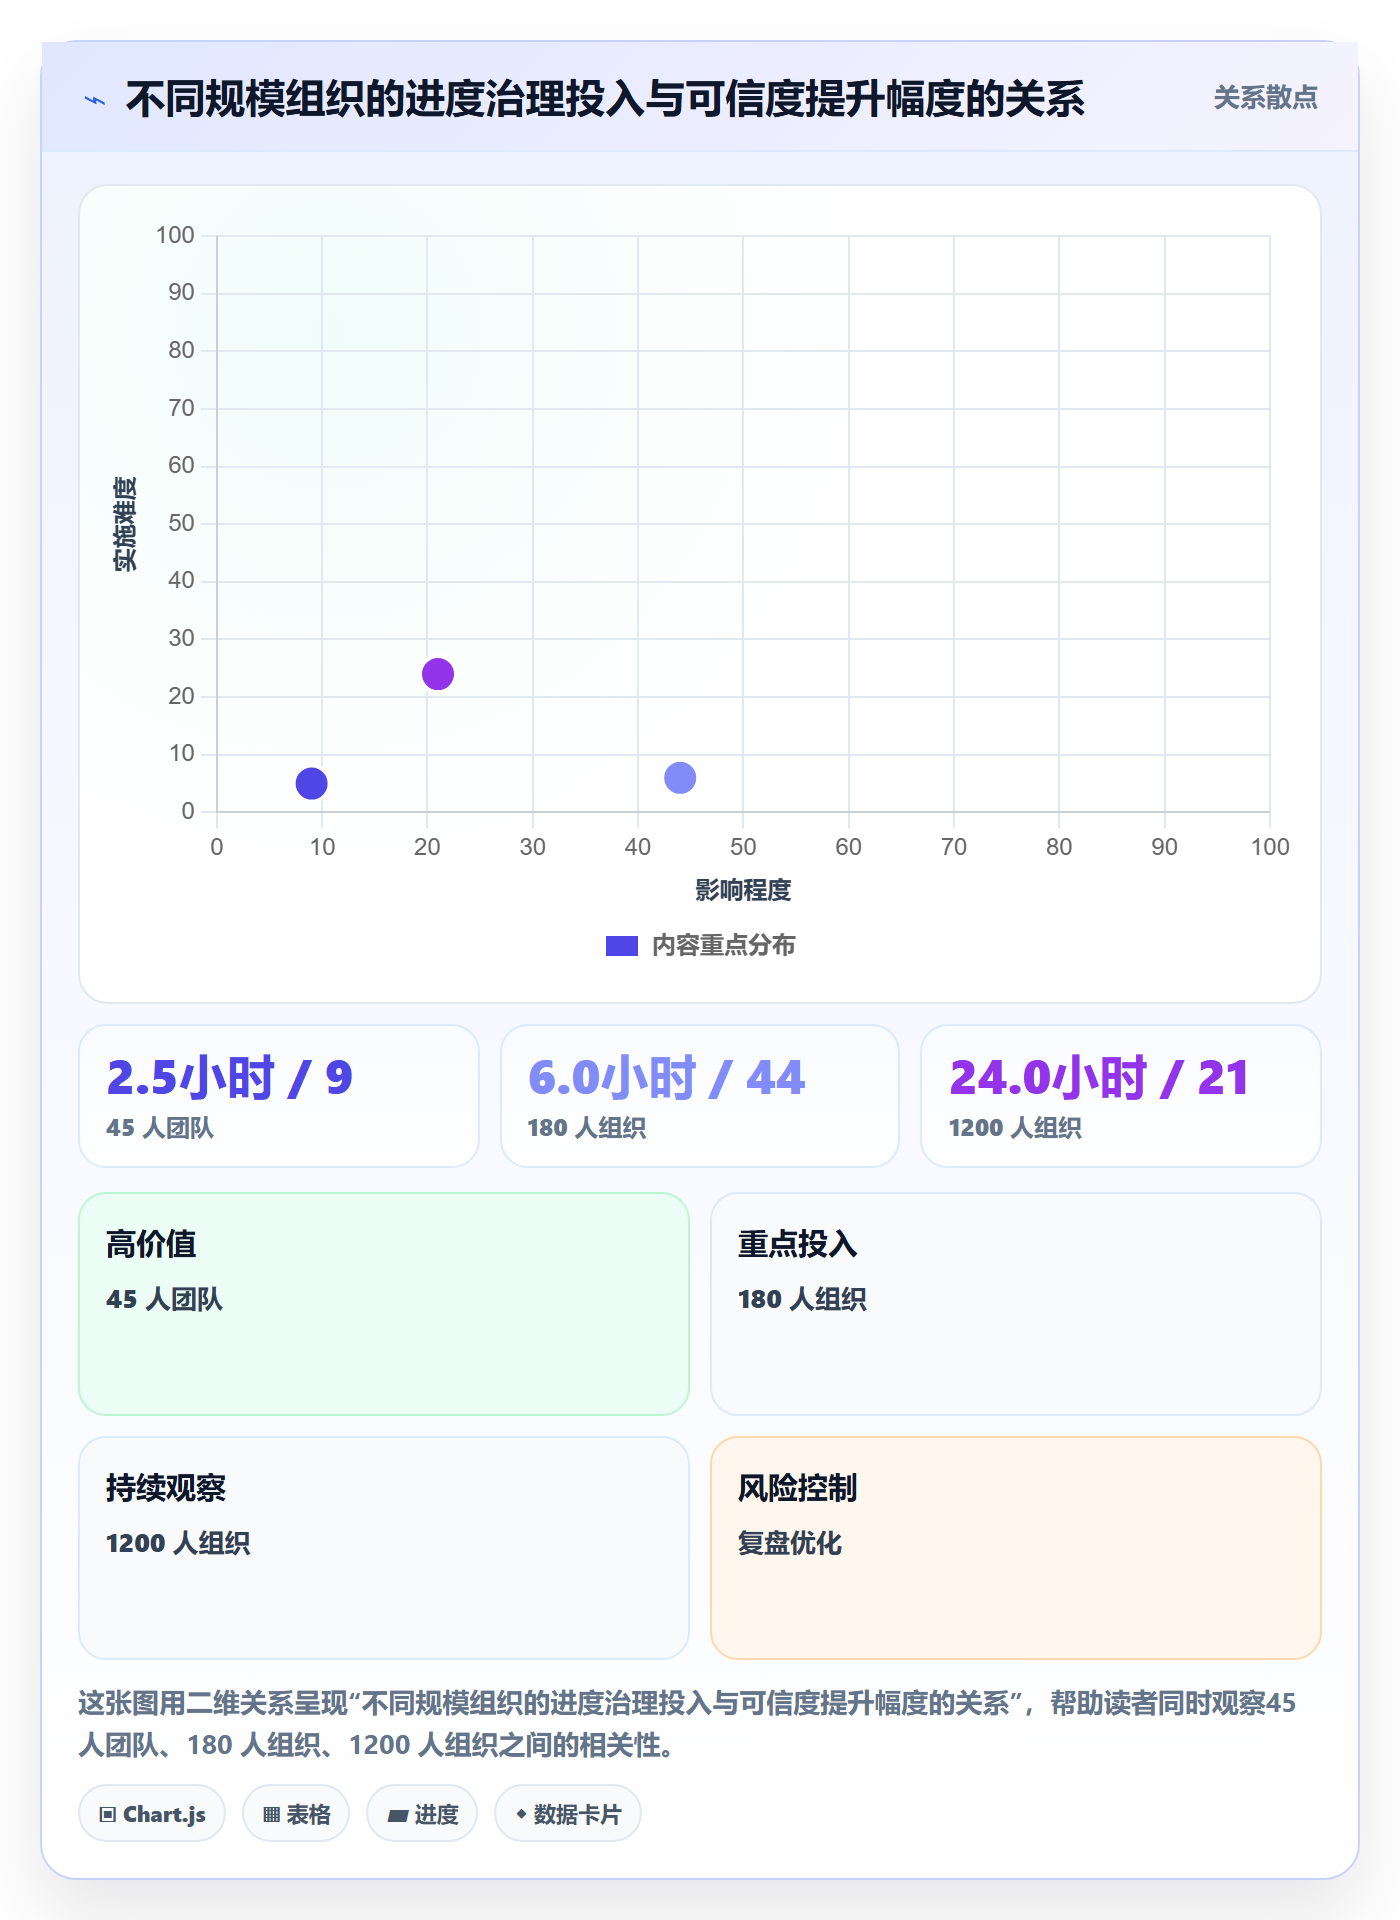Select the 数据卡片 tag chip
The height and width of the screenshot is (1920, 1400).
tap(568, 1814)
